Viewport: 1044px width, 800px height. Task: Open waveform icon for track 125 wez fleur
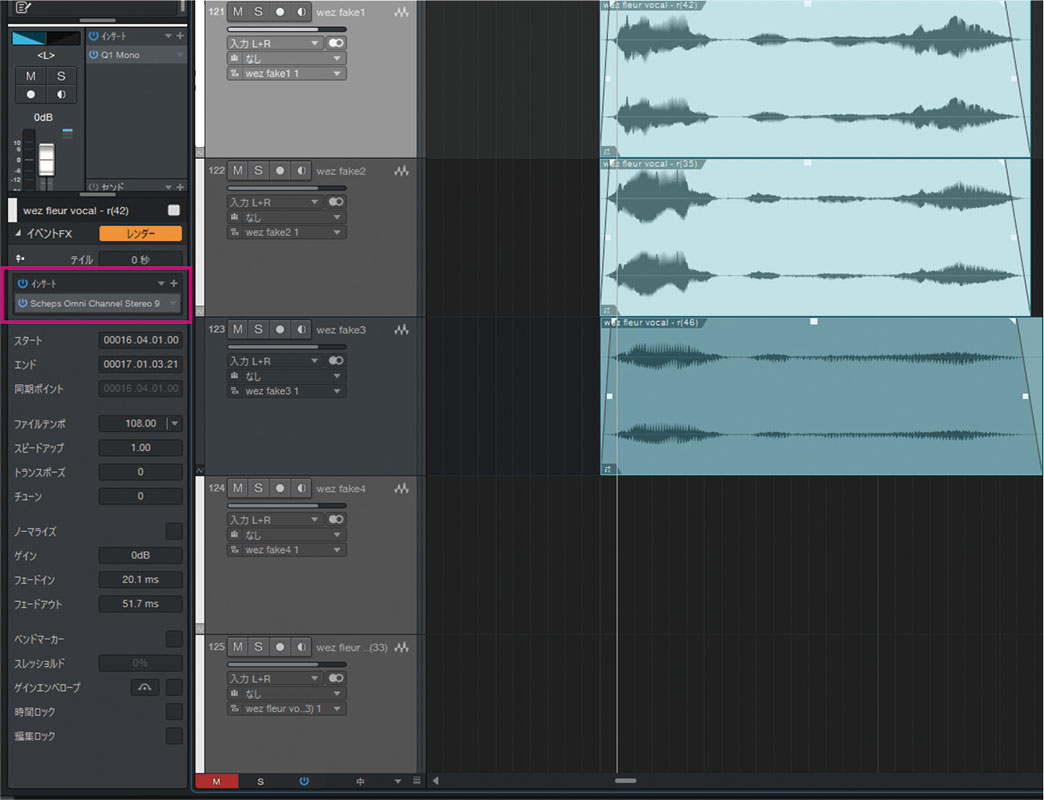[401, 647]
